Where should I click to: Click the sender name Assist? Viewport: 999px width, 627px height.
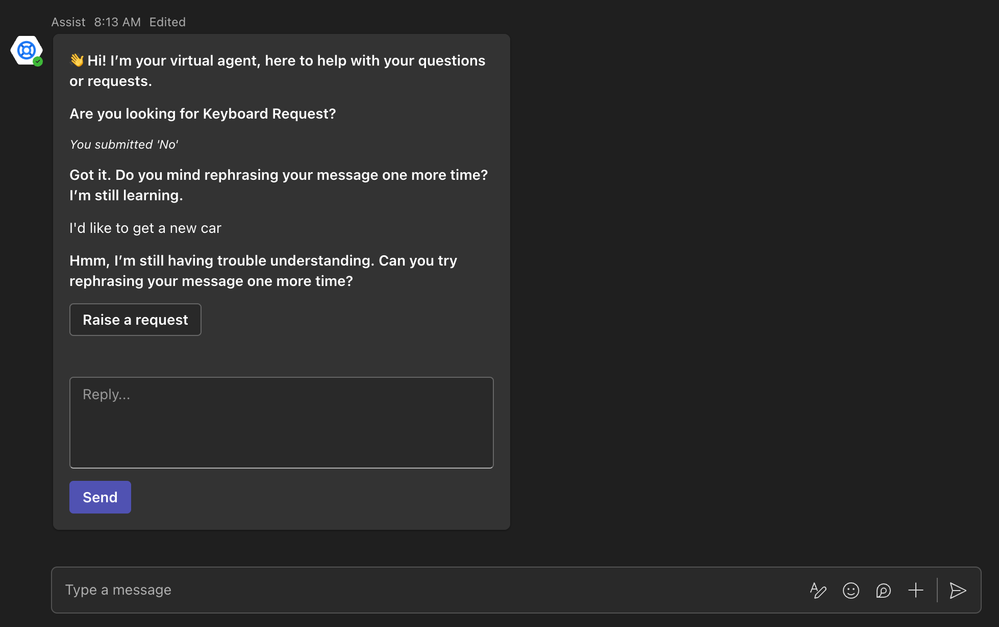pos(68,21)
